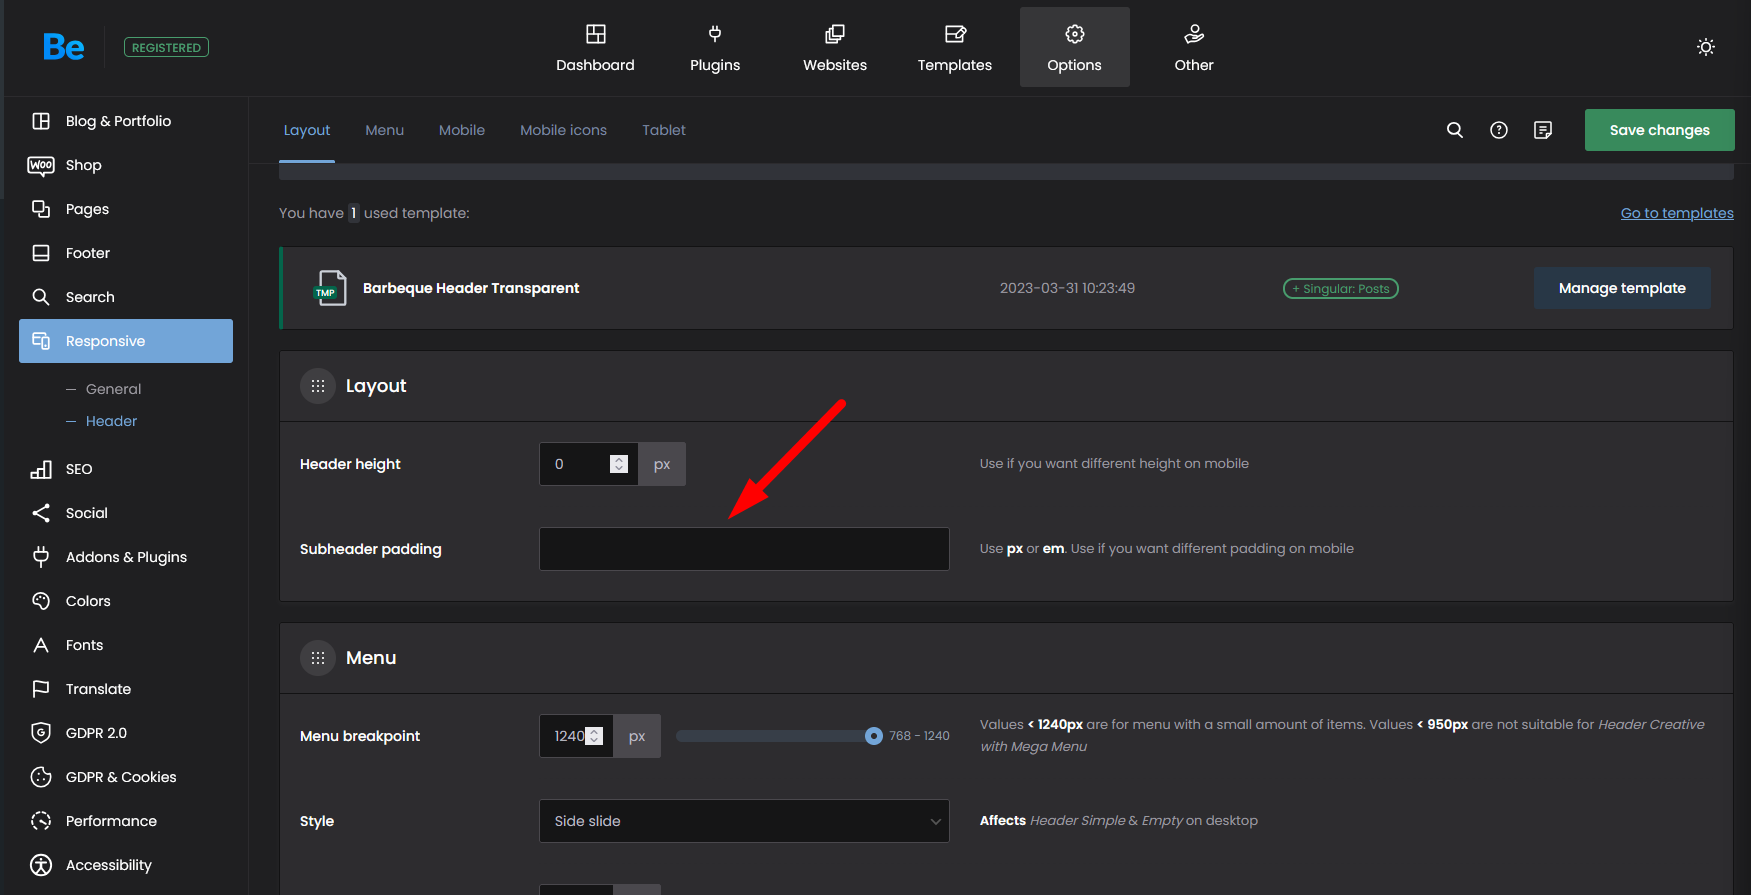Click Manage template button
Viewport: 1751px width, 895px height.
click(1622, 288)
